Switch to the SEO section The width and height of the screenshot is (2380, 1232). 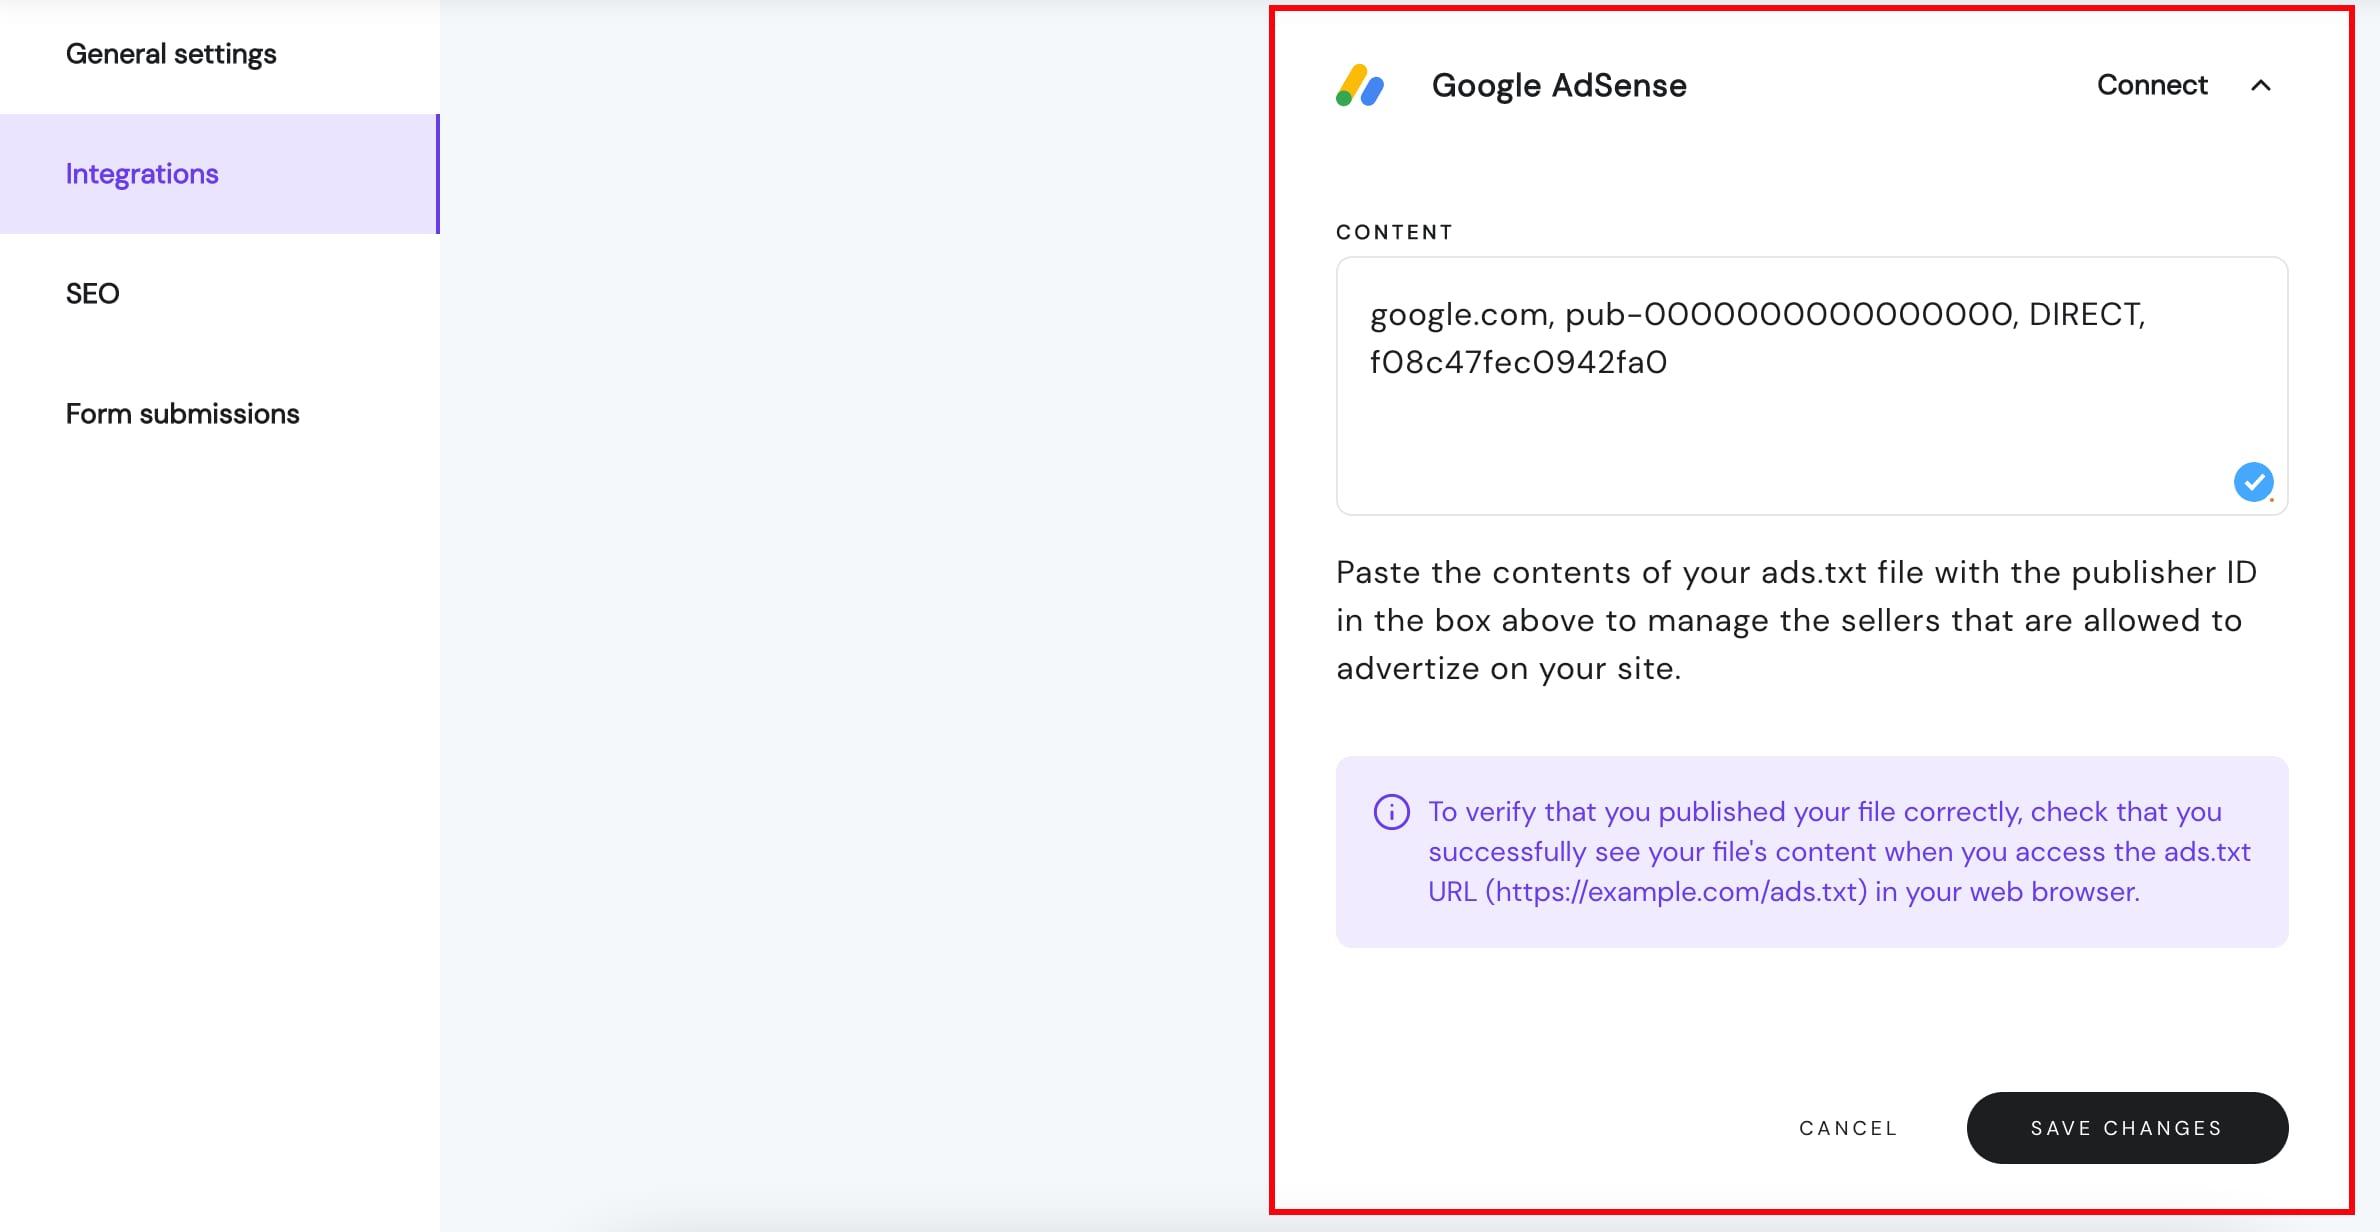[x=92, y=293]
